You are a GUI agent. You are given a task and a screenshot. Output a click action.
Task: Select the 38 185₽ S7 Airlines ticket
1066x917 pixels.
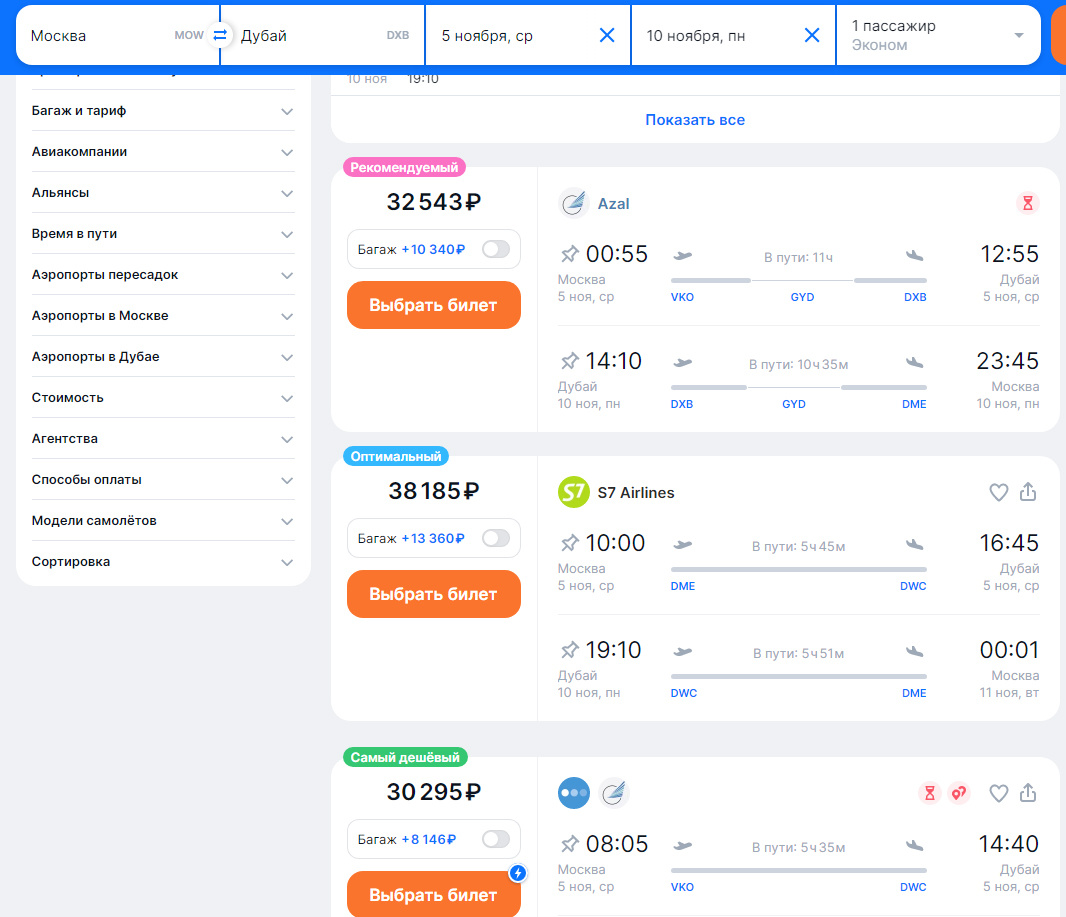(x=434, y=594)
